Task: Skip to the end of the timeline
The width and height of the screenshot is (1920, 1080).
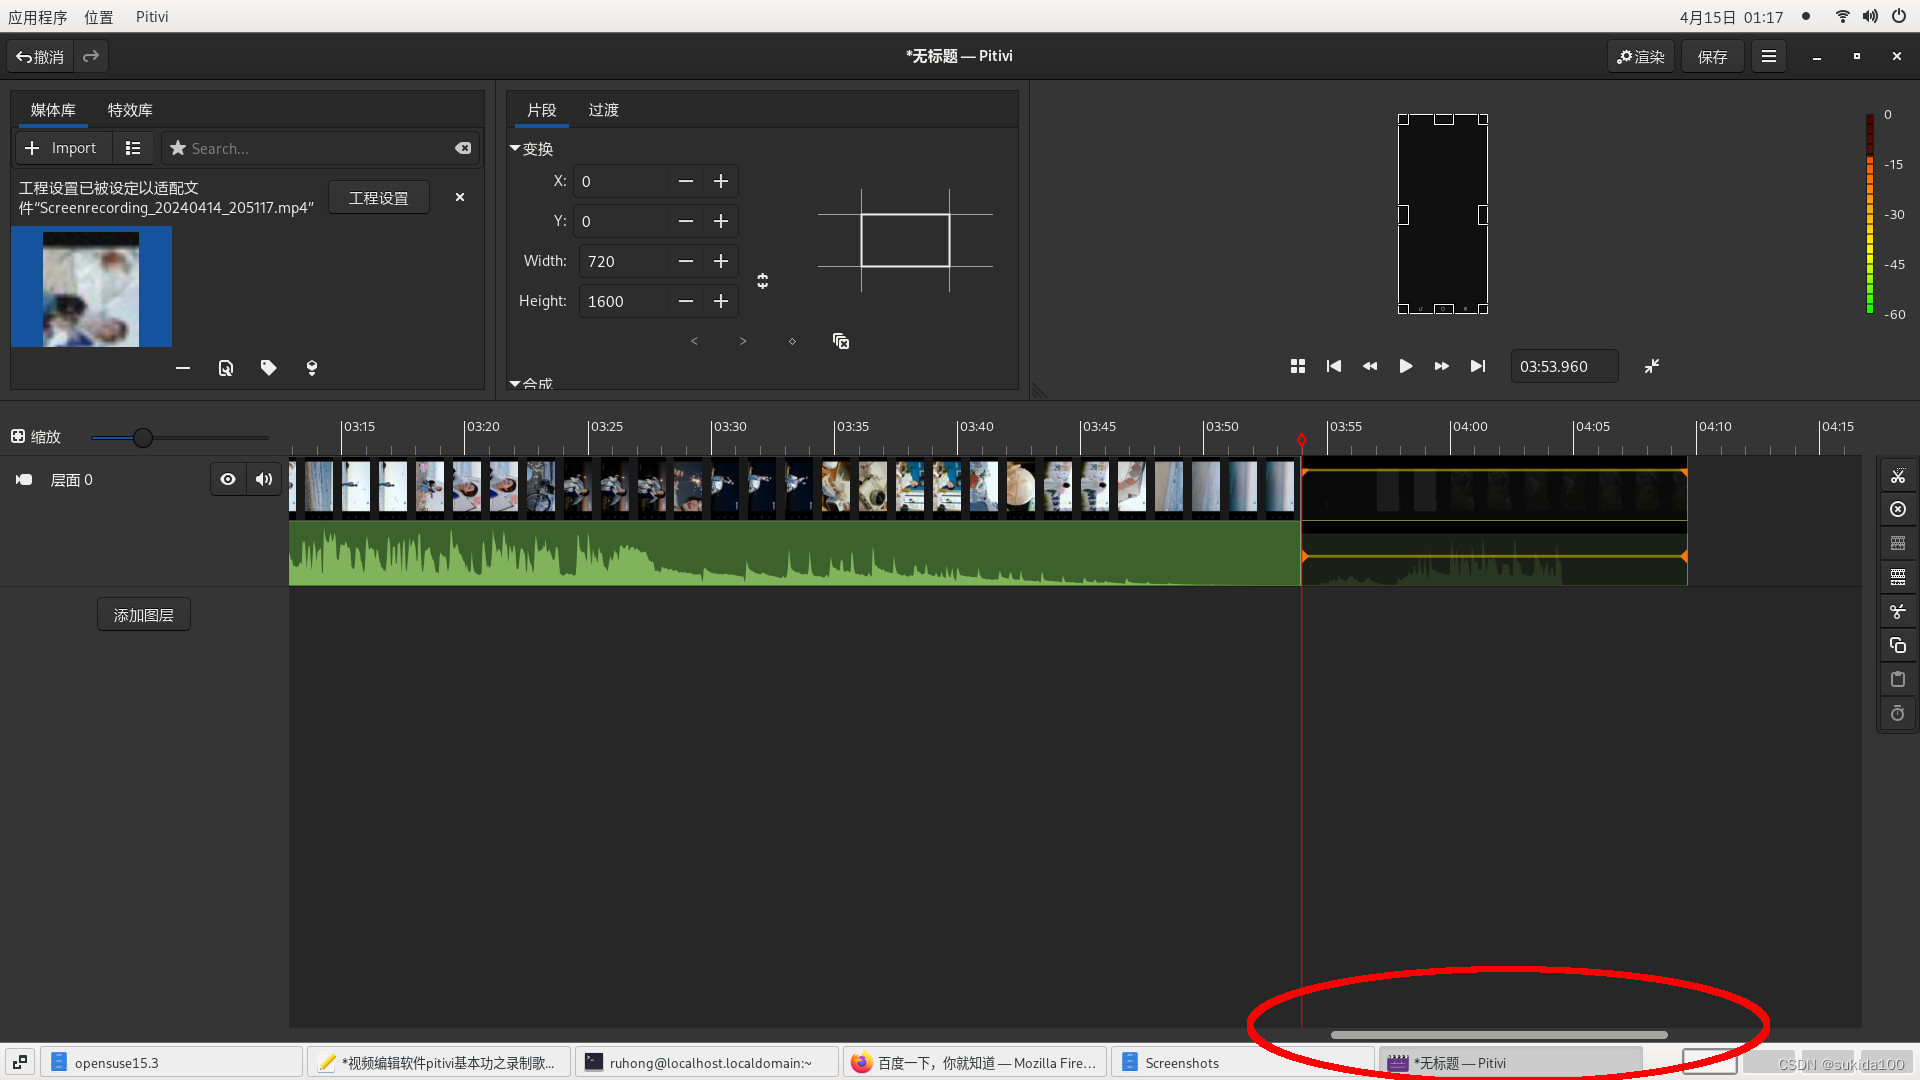Action: coord(1477,366)
